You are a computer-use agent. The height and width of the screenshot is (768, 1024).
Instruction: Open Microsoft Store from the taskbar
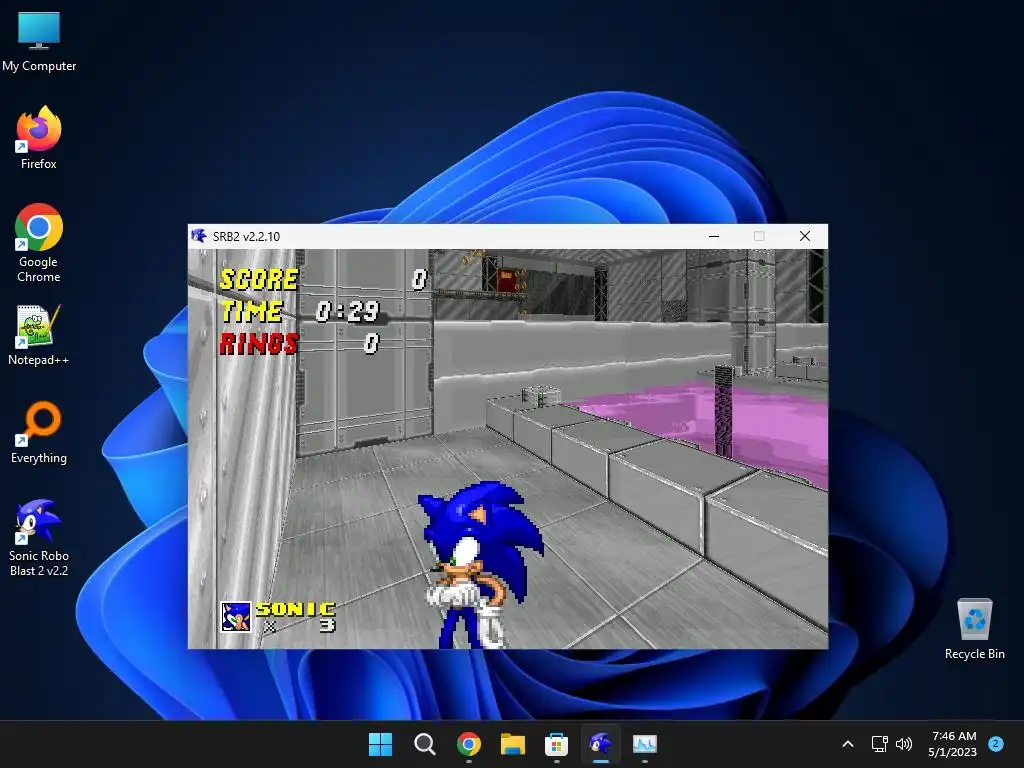(556, 744)
